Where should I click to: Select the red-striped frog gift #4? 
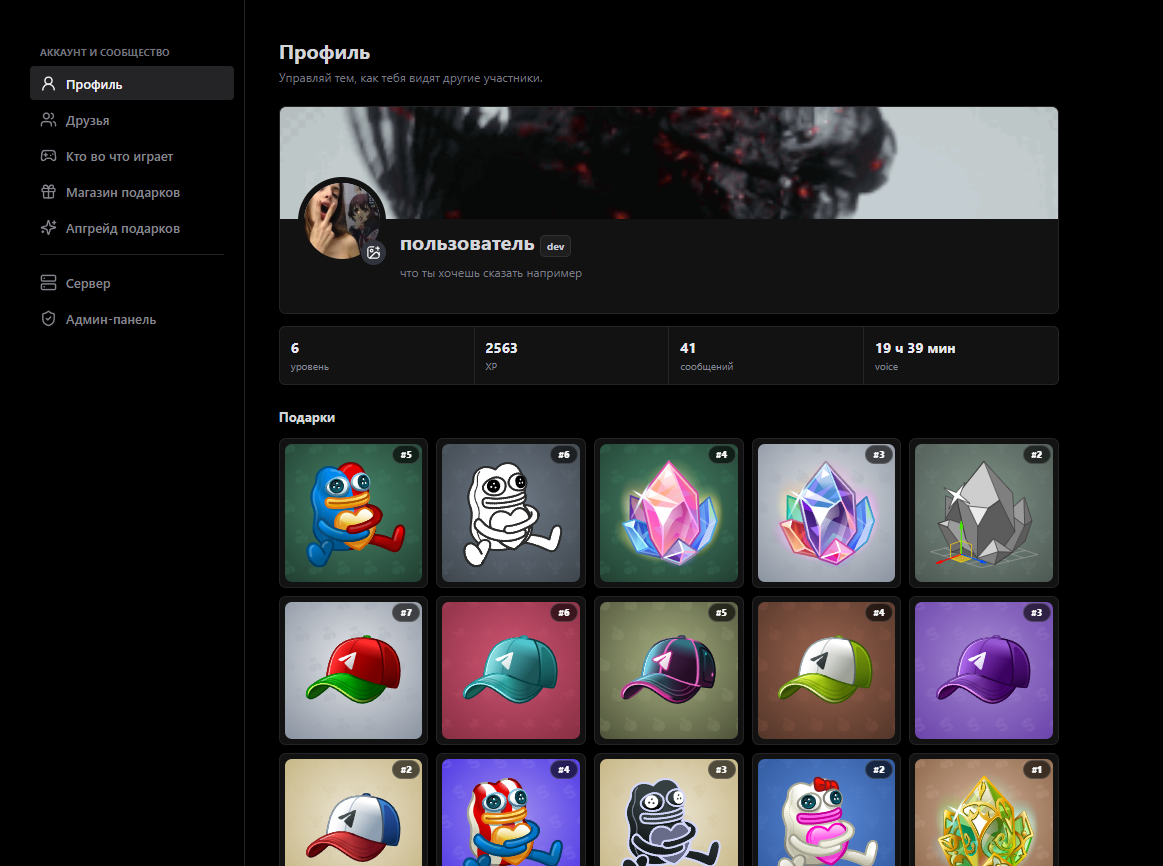(x=511, y=810)
